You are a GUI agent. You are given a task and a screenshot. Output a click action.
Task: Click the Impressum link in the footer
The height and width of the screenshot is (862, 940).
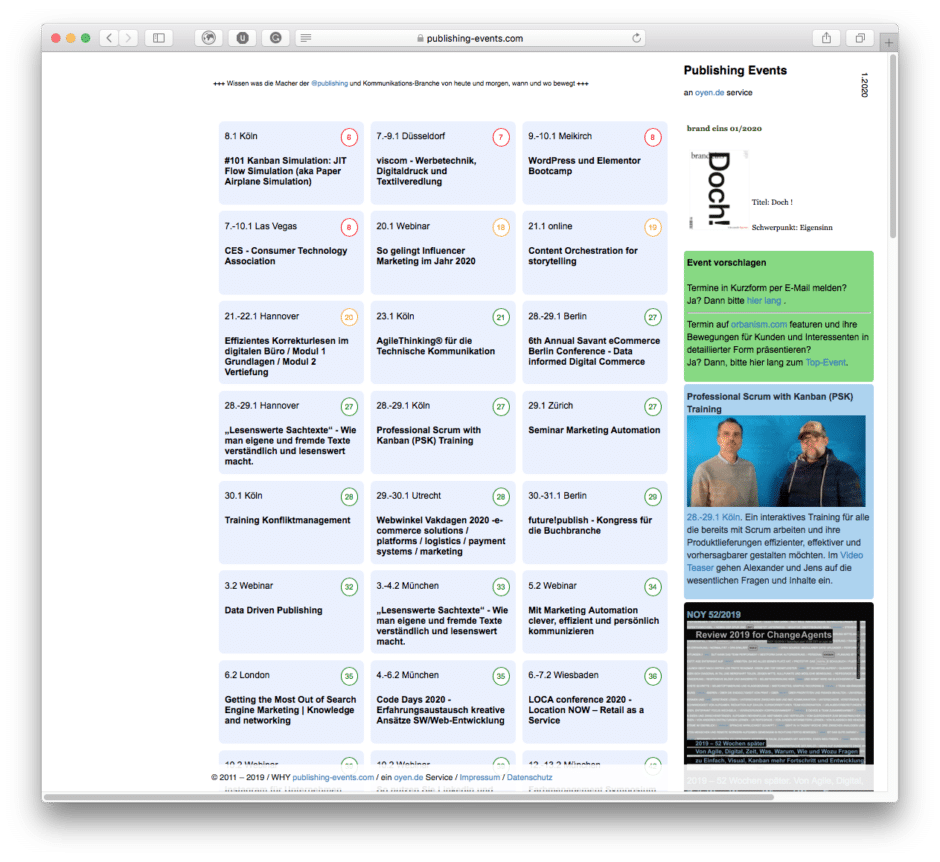[x=480, y=777]
